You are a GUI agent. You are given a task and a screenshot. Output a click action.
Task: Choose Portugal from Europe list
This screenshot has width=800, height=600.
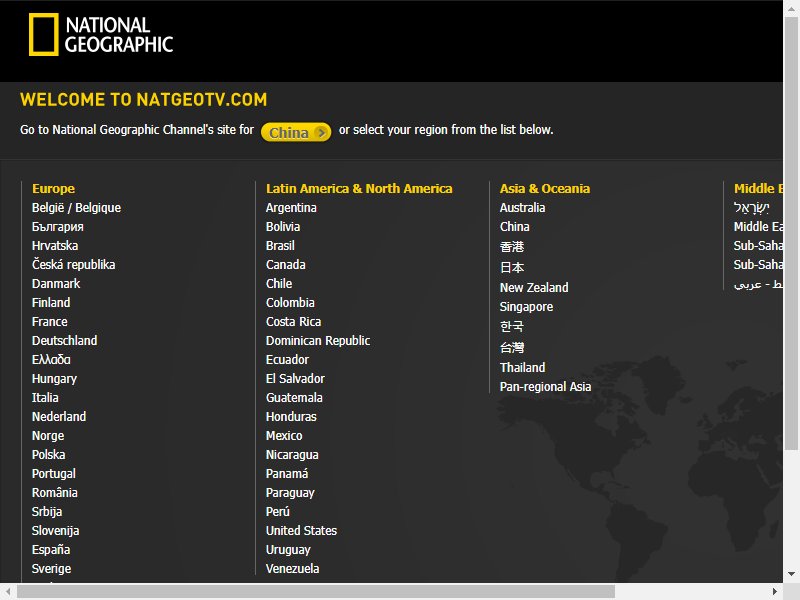pyautogui.click(x=54, y=473)
